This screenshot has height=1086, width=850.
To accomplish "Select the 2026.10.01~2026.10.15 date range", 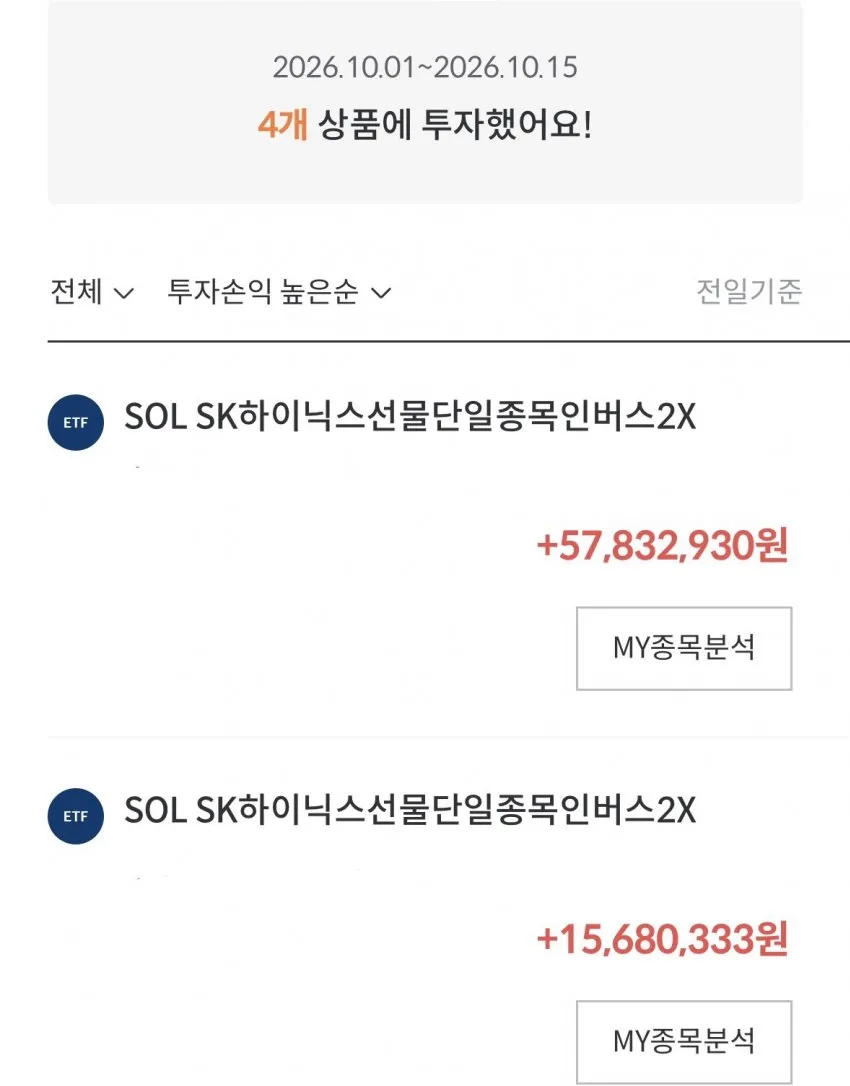I will coord(425,67).
